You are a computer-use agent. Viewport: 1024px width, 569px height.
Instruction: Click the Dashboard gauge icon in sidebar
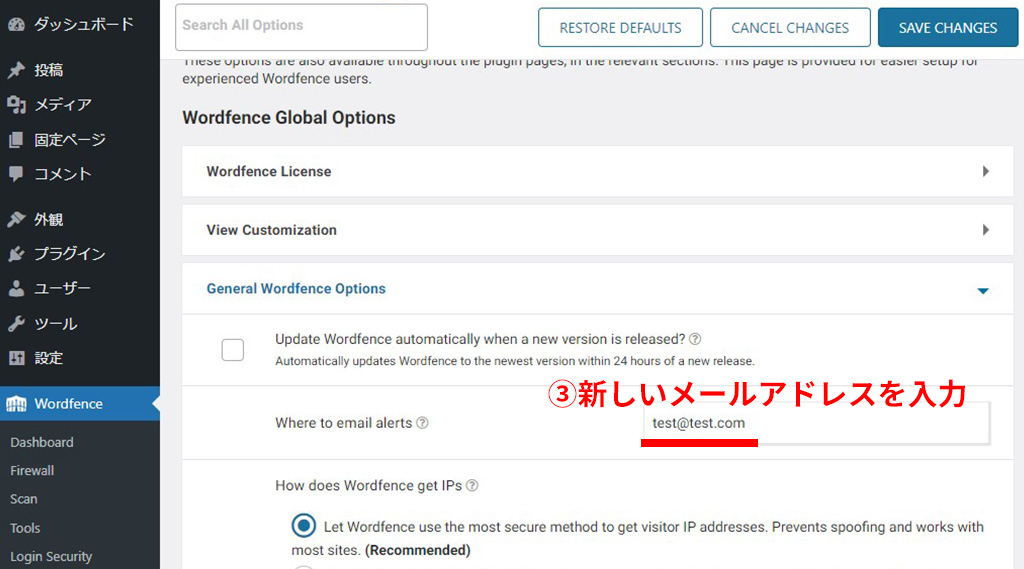click(16, 25)
